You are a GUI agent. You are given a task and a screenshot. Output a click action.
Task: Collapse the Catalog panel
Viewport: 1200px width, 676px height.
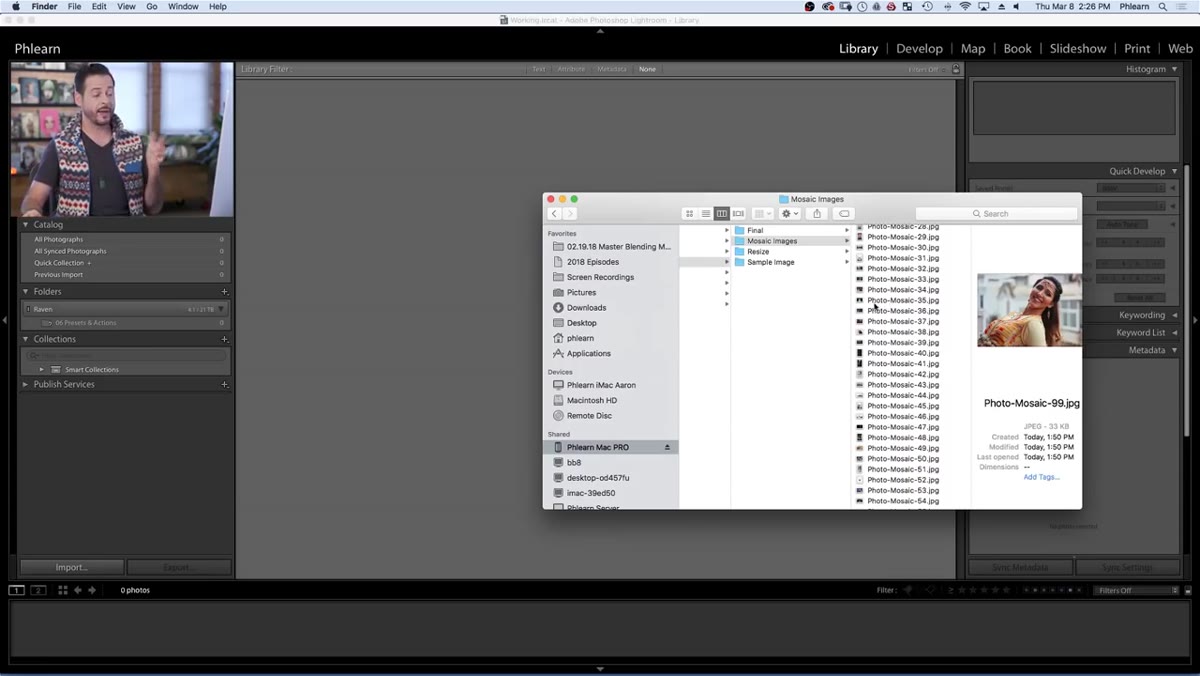(x=26, y=225)
